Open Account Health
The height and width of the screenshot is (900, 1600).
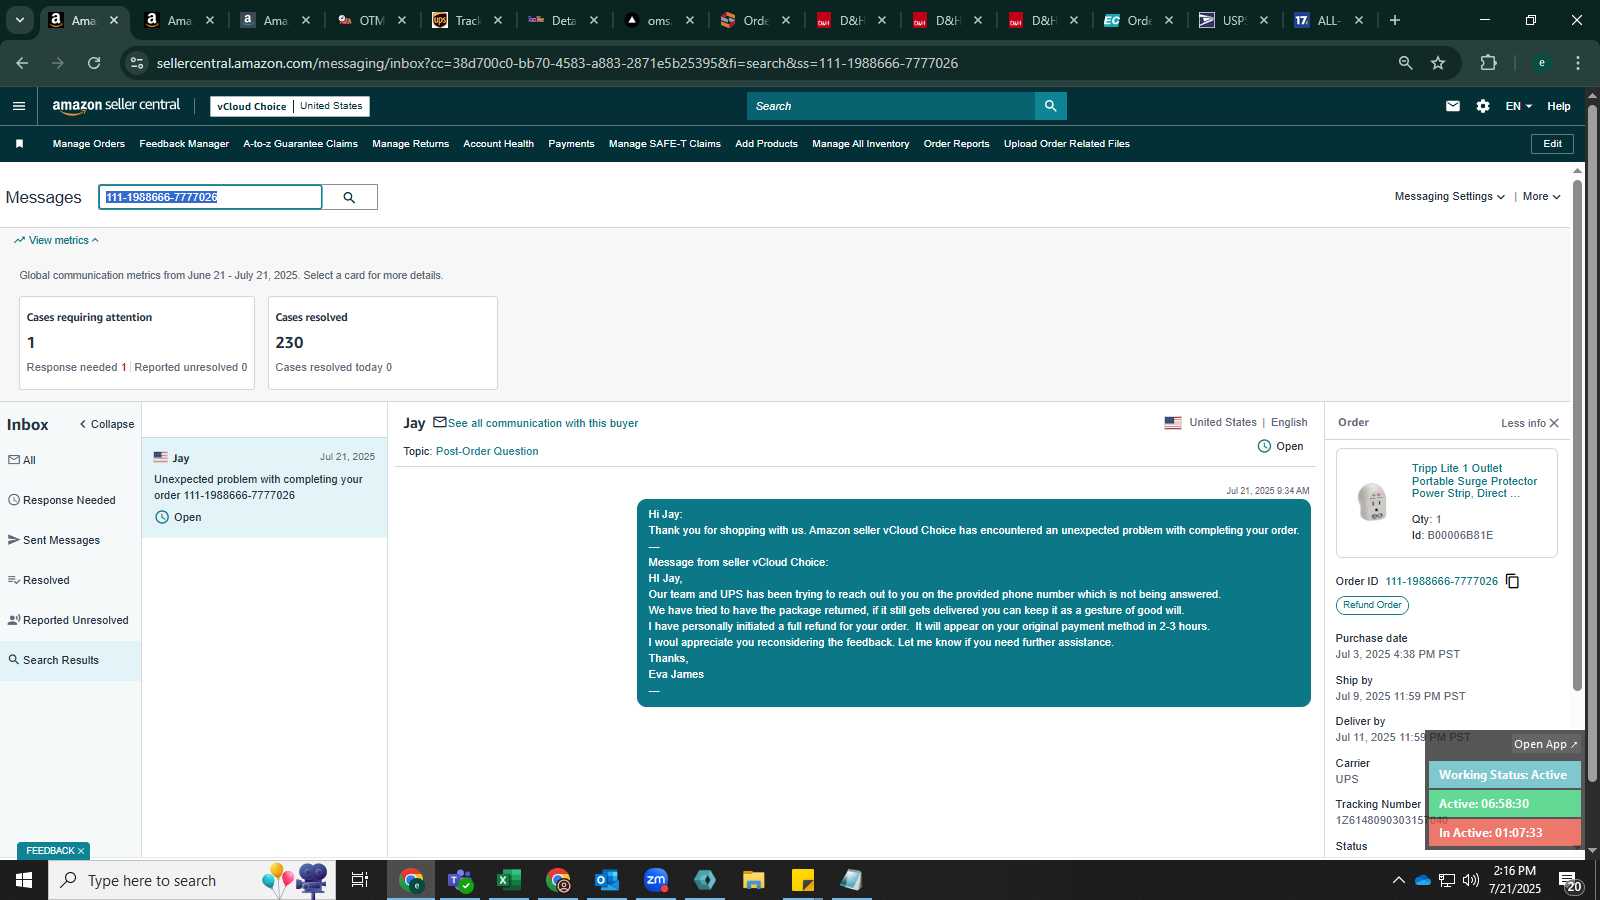498,144
